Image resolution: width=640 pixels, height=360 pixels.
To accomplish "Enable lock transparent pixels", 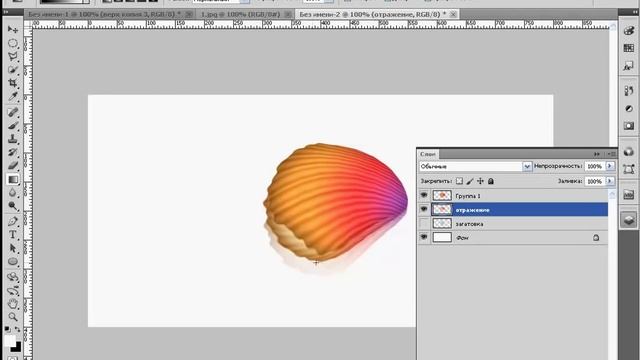I will (459, 181).
